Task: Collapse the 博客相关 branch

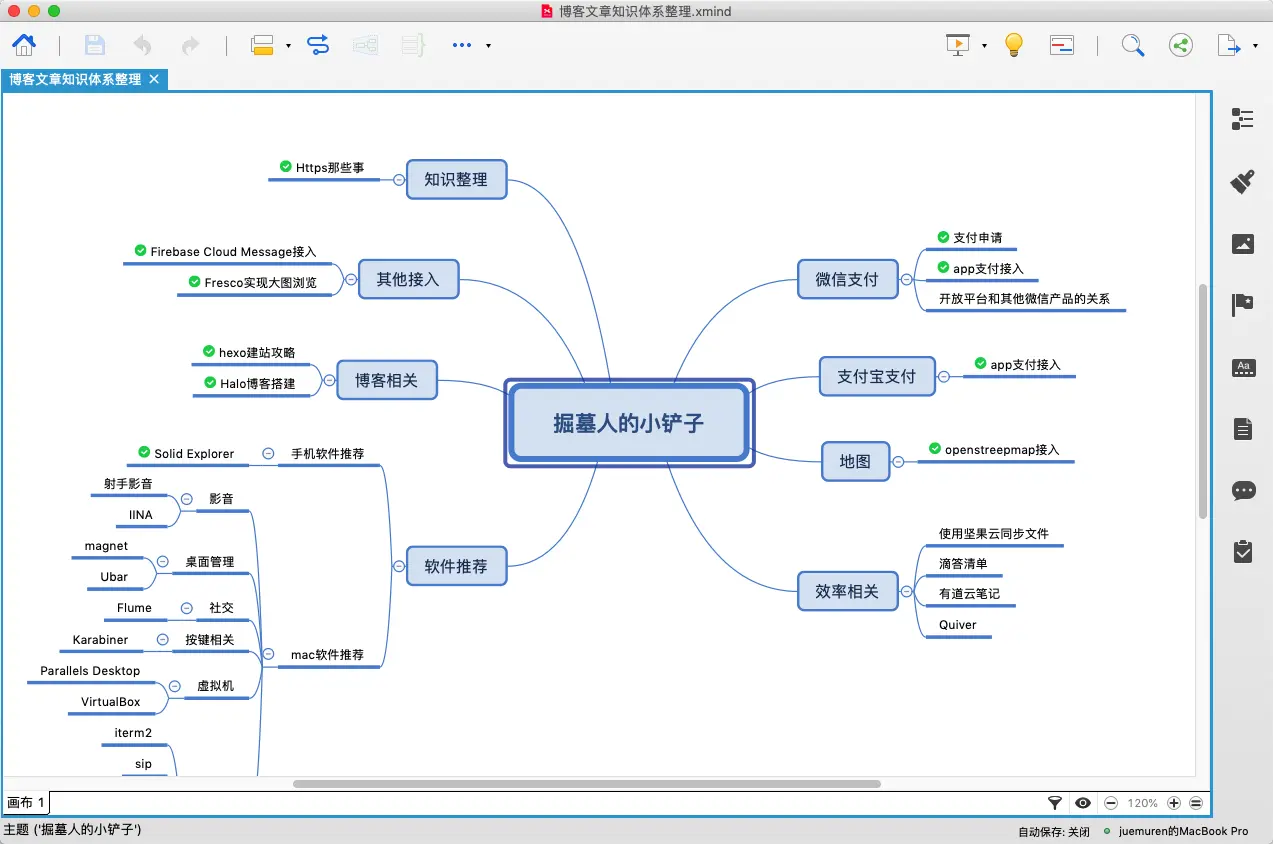Action: 329,380
